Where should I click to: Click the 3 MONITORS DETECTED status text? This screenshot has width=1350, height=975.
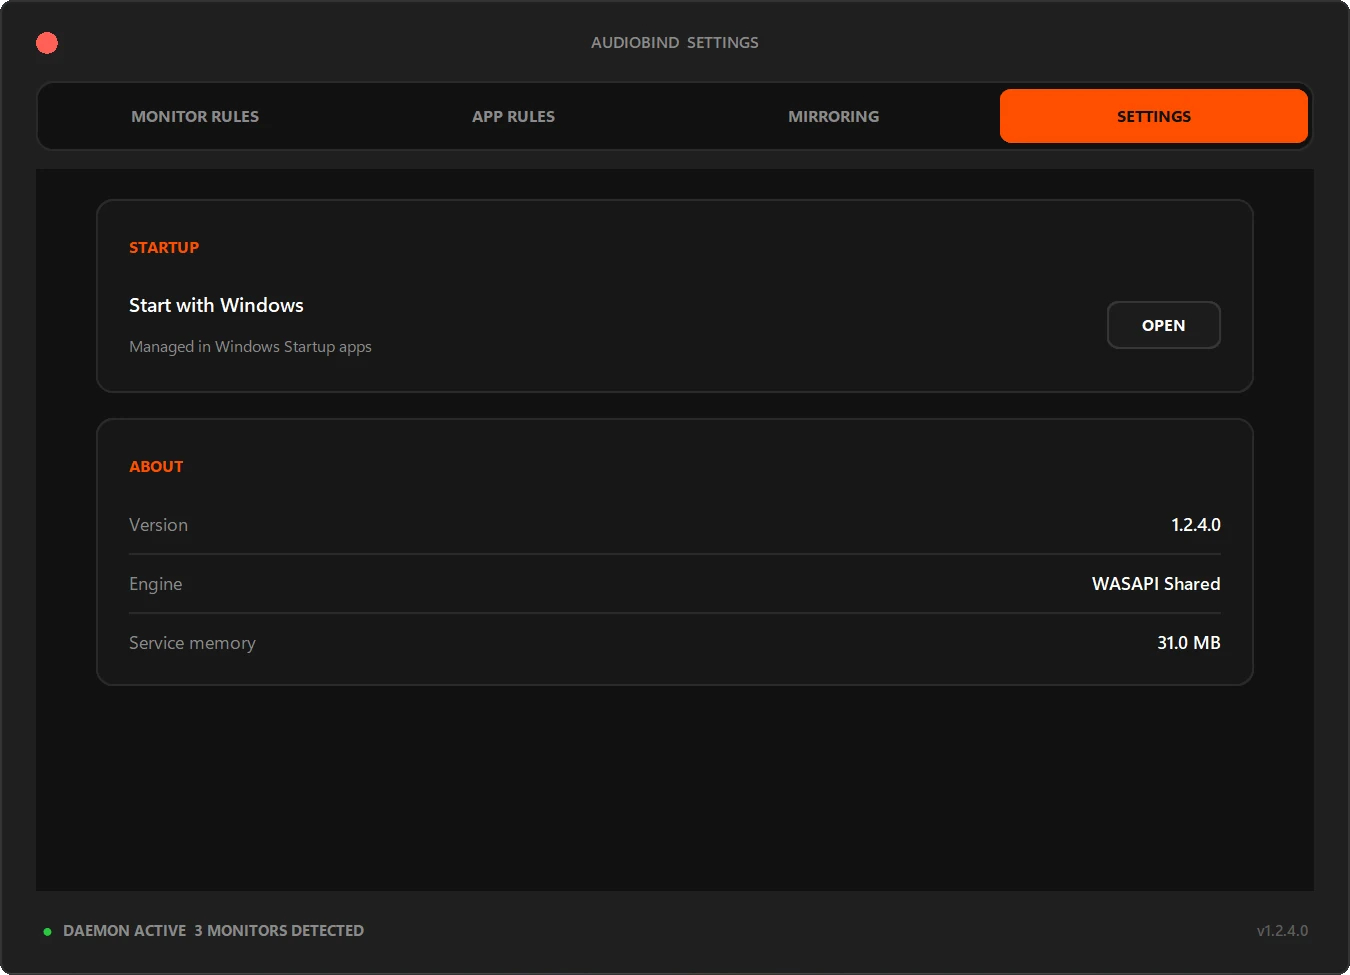(x=279, y=931)
